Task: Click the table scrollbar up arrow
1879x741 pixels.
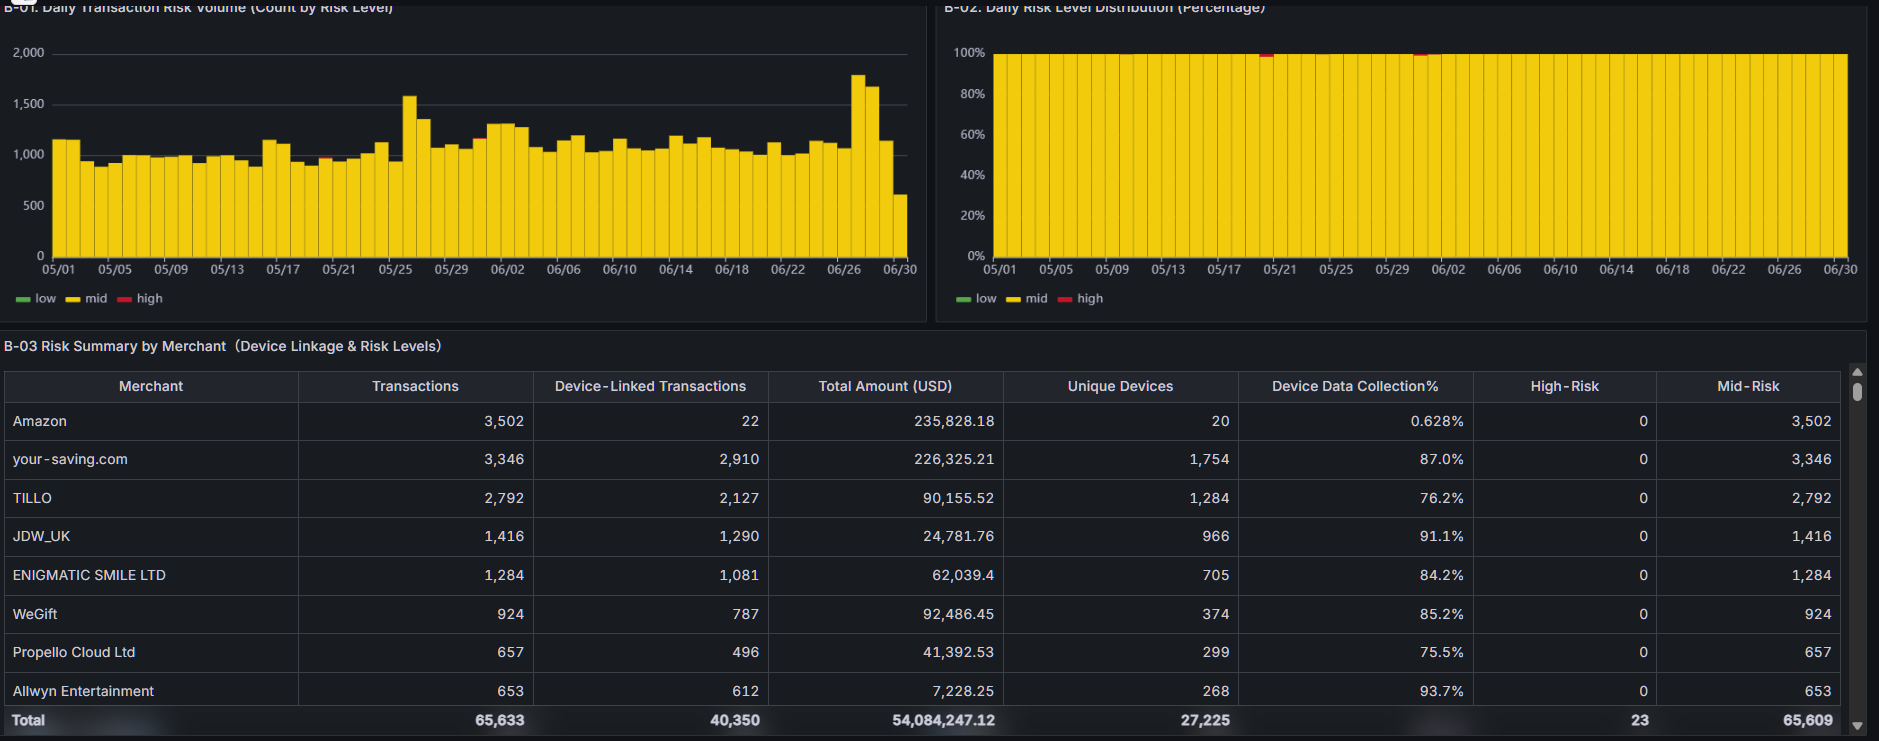Action: click(x=1857, y=372)
